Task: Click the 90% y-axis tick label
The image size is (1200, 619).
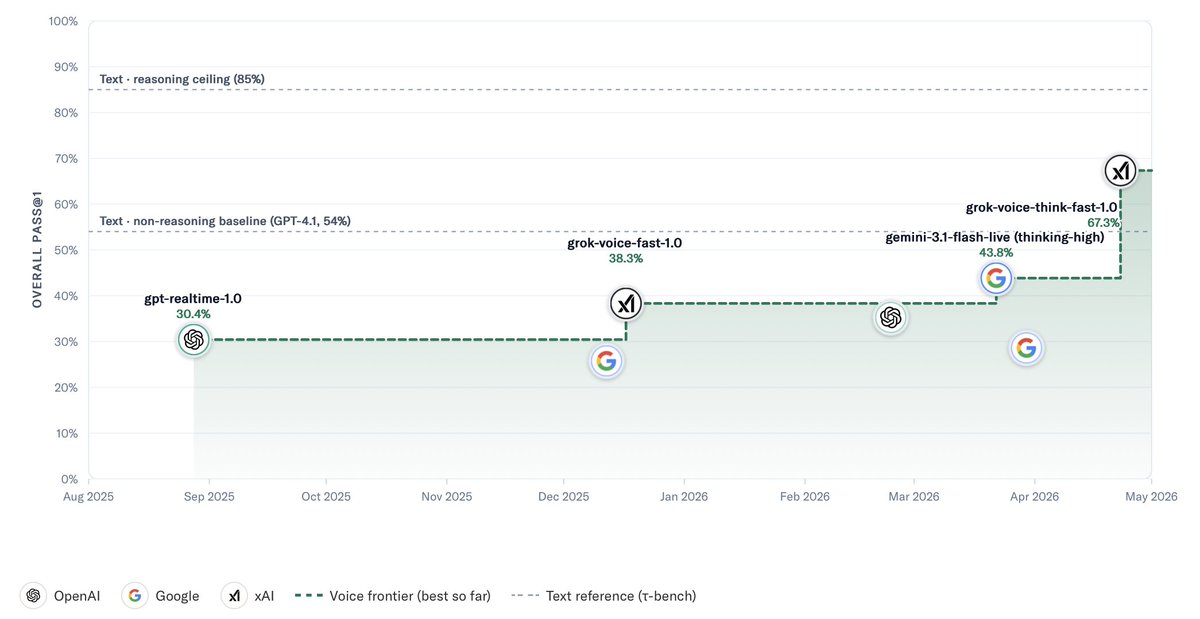Action: click(66, 67)
